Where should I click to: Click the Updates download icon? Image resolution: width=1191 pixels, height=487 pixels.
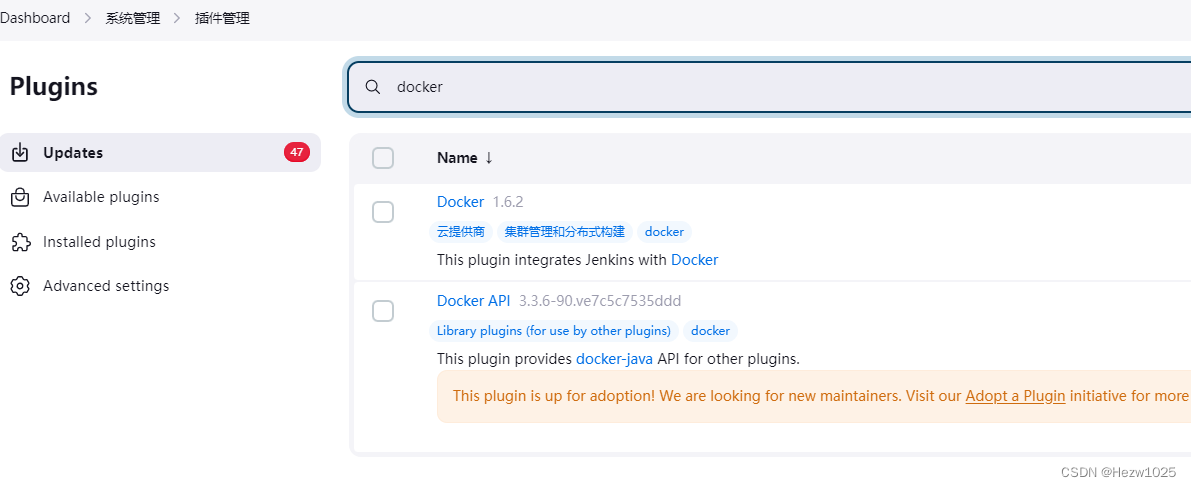point(20,153)
